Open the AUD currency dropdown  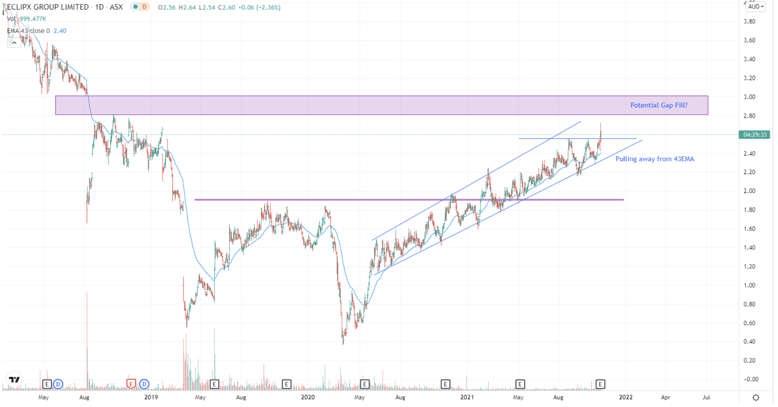coord(755,5)
